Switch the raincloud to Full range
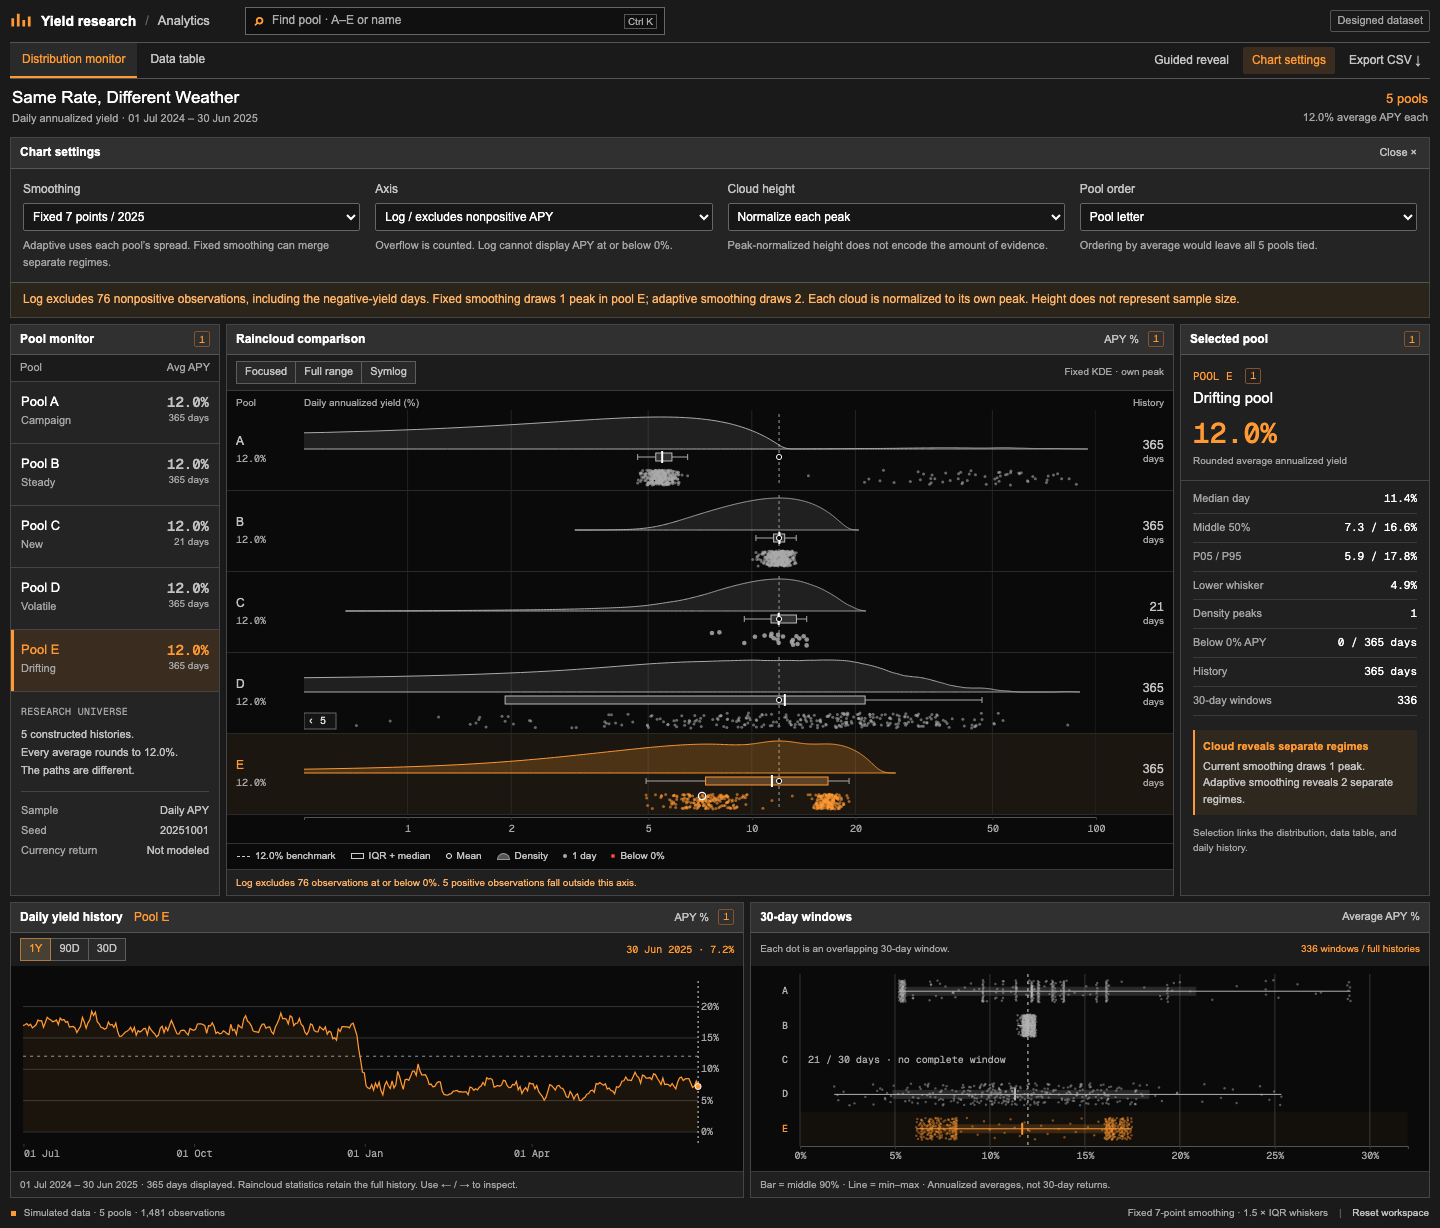Viewport: 1440px width, 1228px height. [x=328, y=372]
